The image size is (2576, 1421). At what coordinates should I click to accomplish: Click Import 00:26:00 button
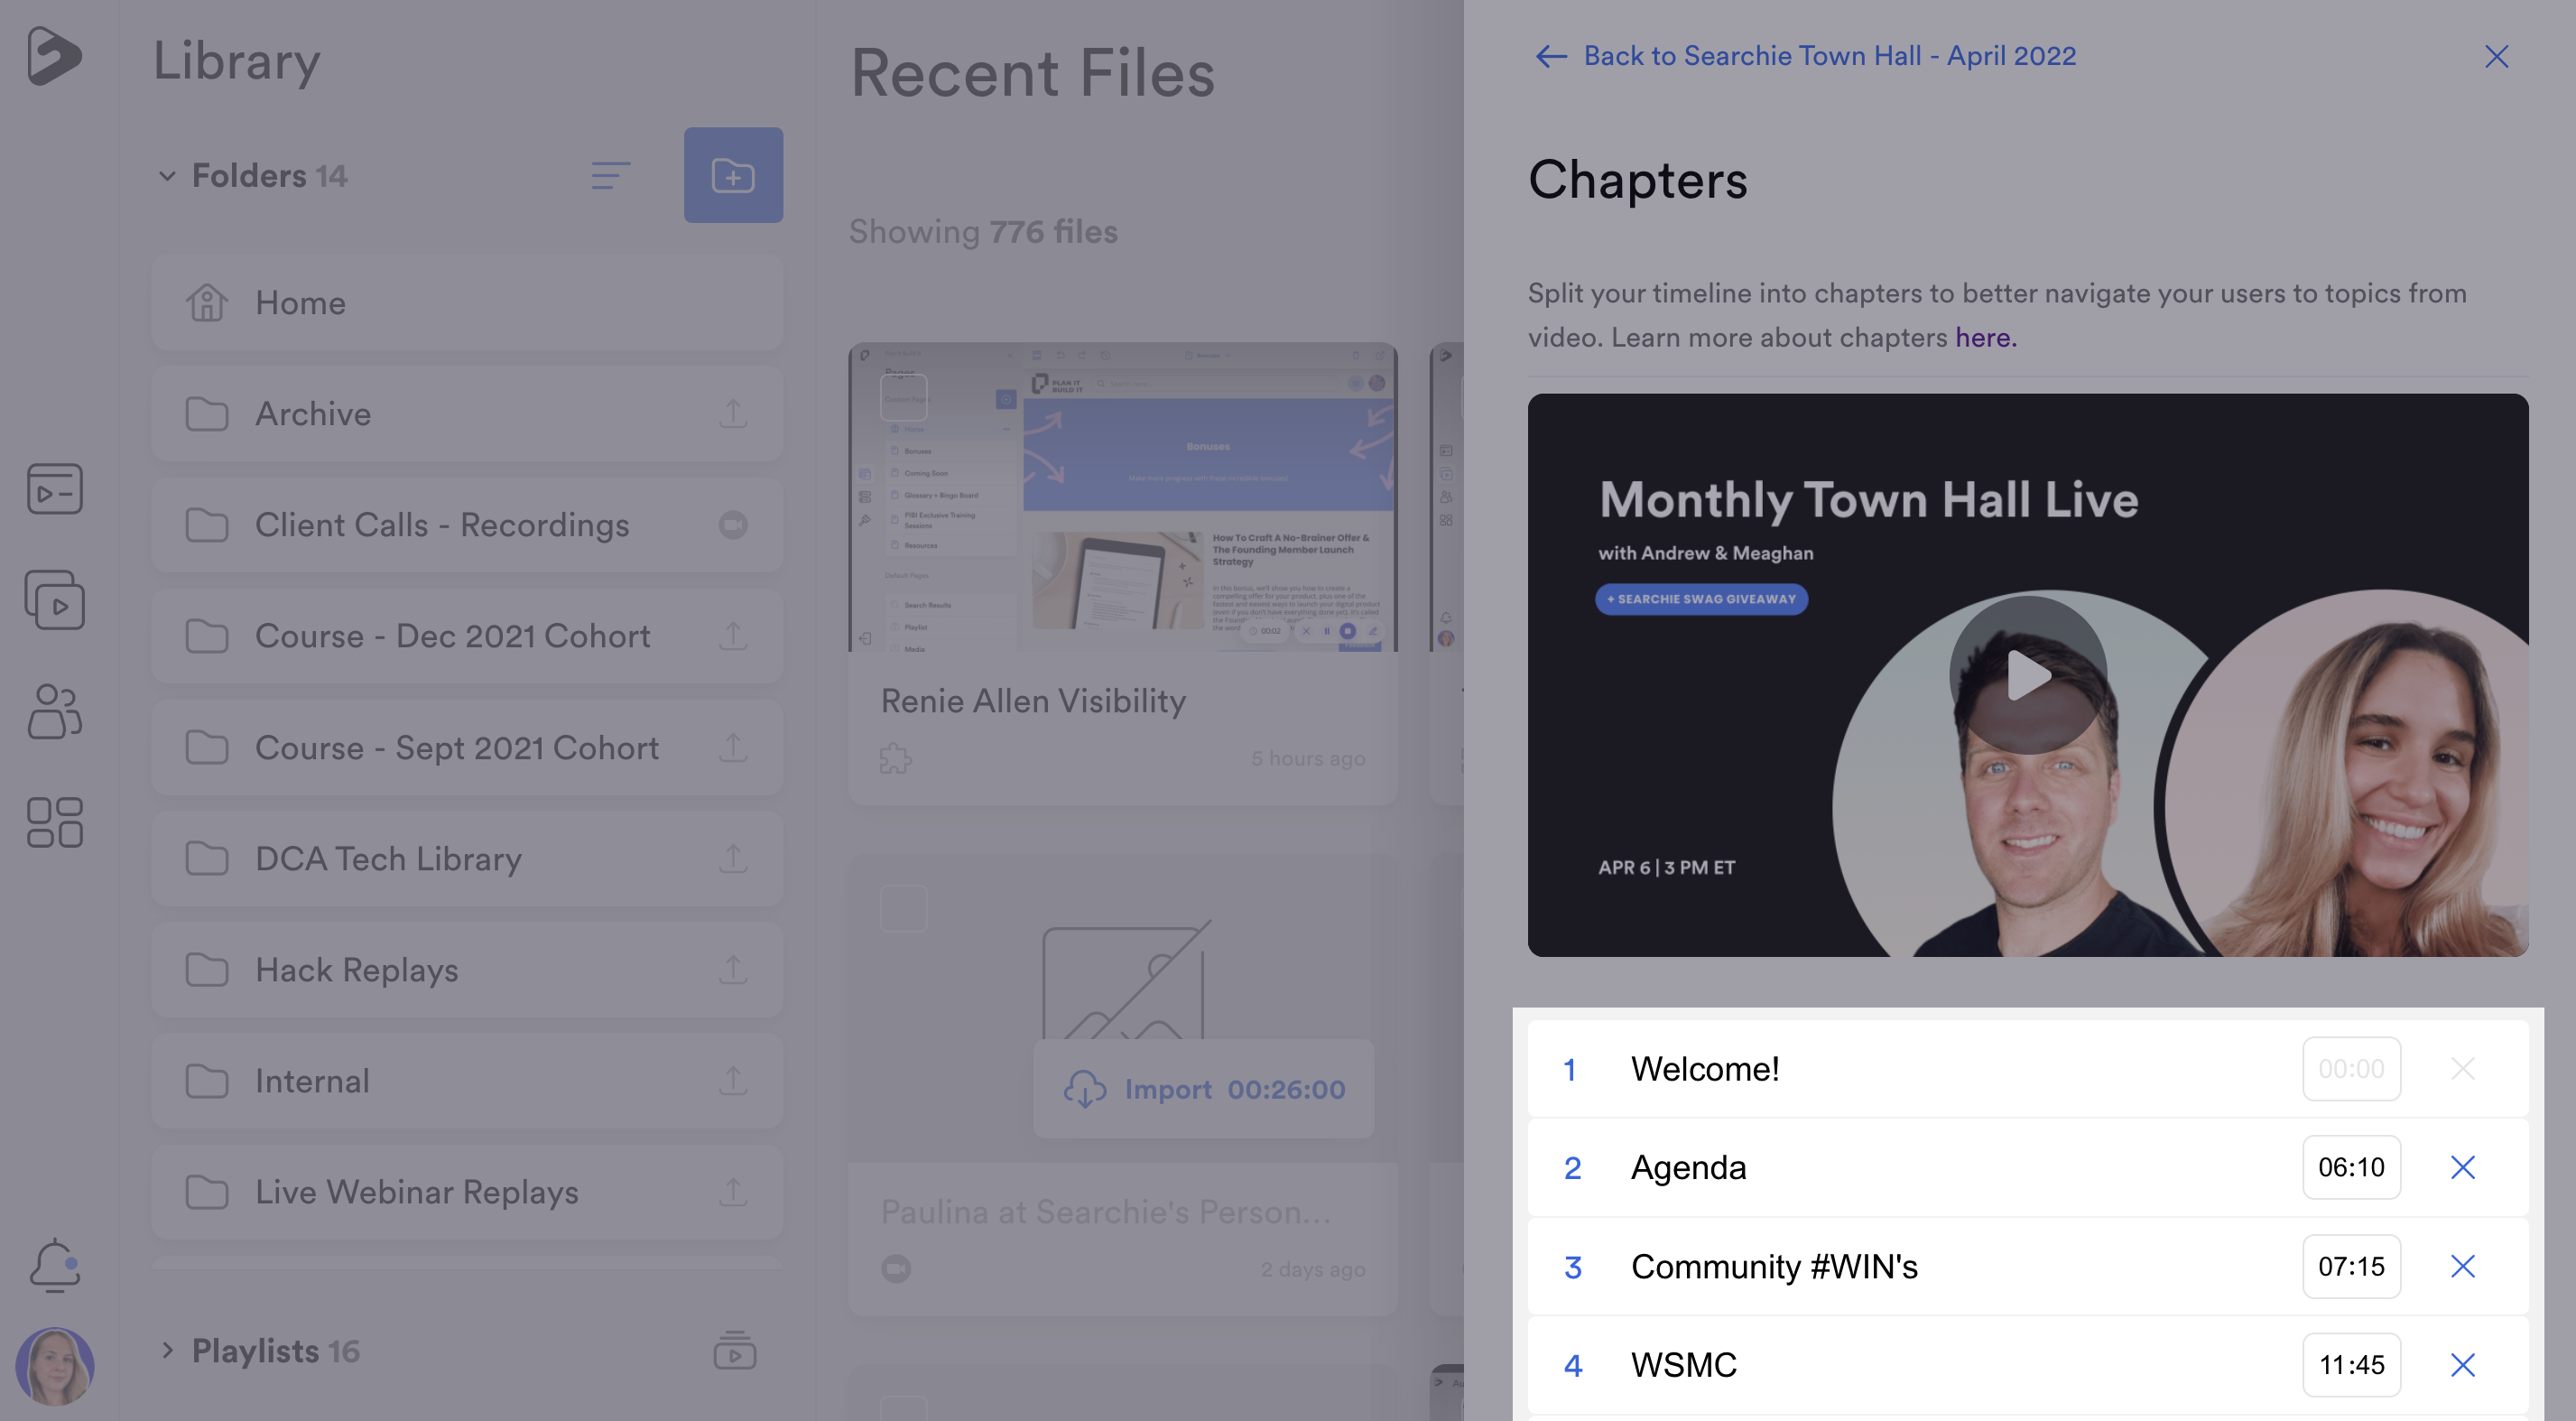tap(1203, 1089)
